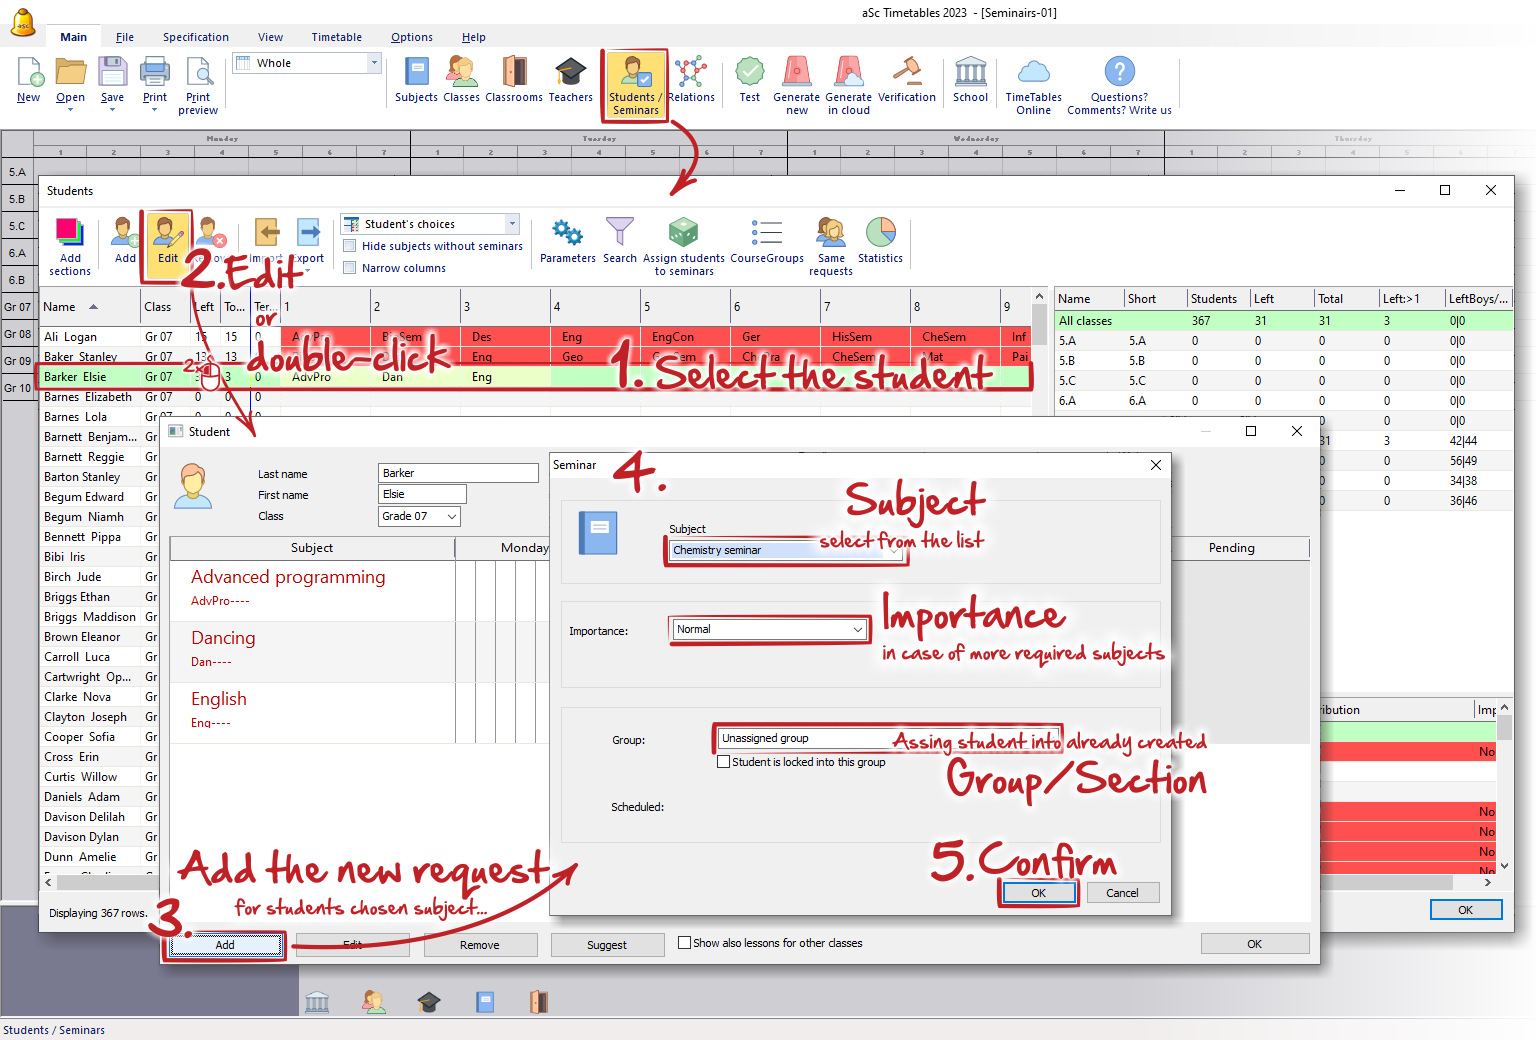Open the Help menu
The height and width of the screenshot is (1040, 1536).
pos(474,37)
